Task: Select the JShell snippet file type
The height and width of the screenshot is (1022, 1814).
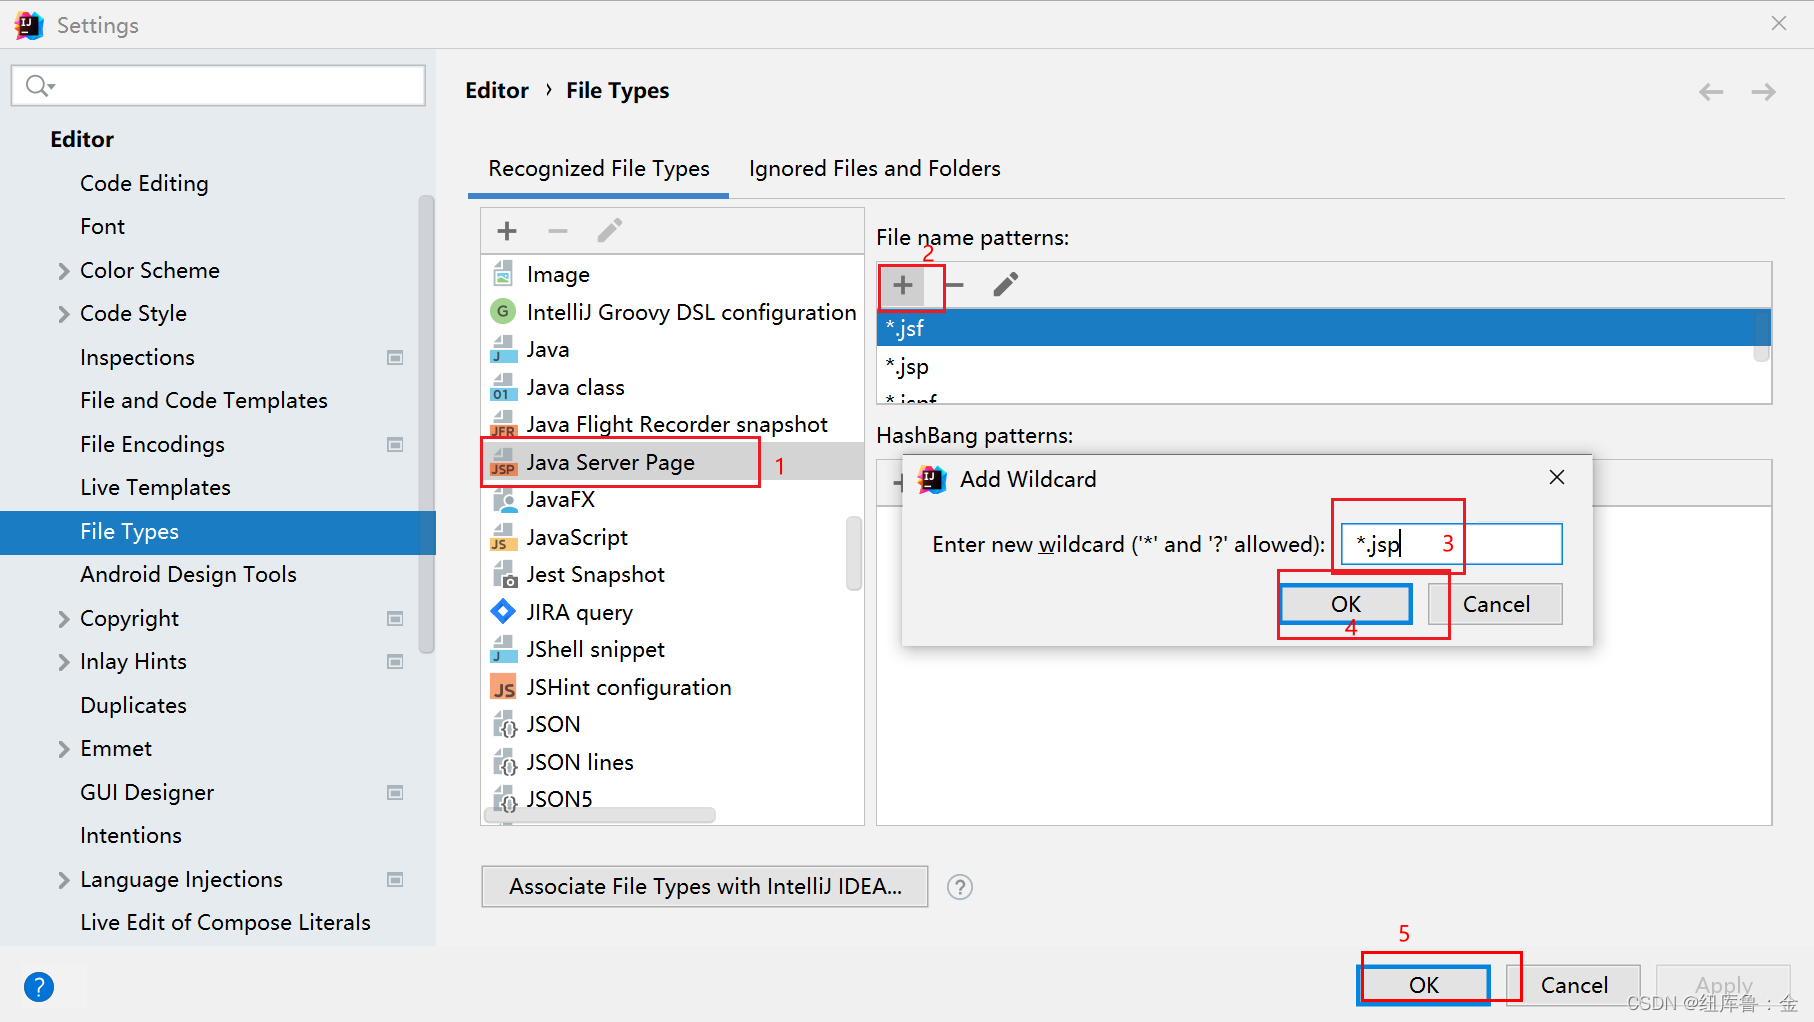Action: pyautogui.click(x=673, y=650)
